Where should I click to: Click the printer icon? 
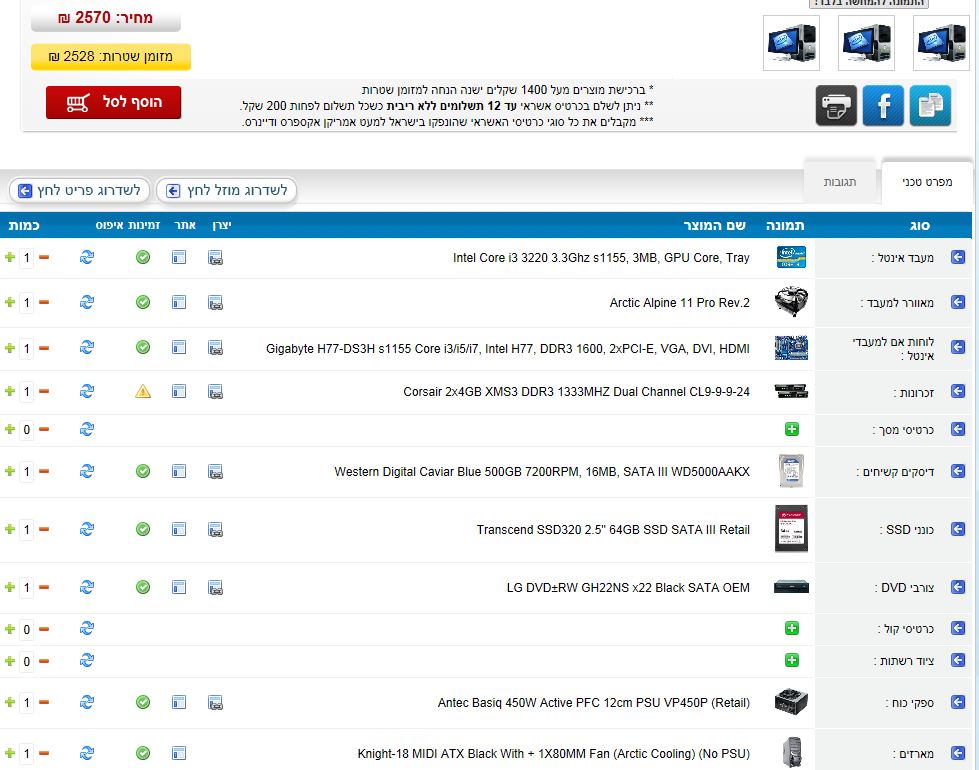pos(836,105)
